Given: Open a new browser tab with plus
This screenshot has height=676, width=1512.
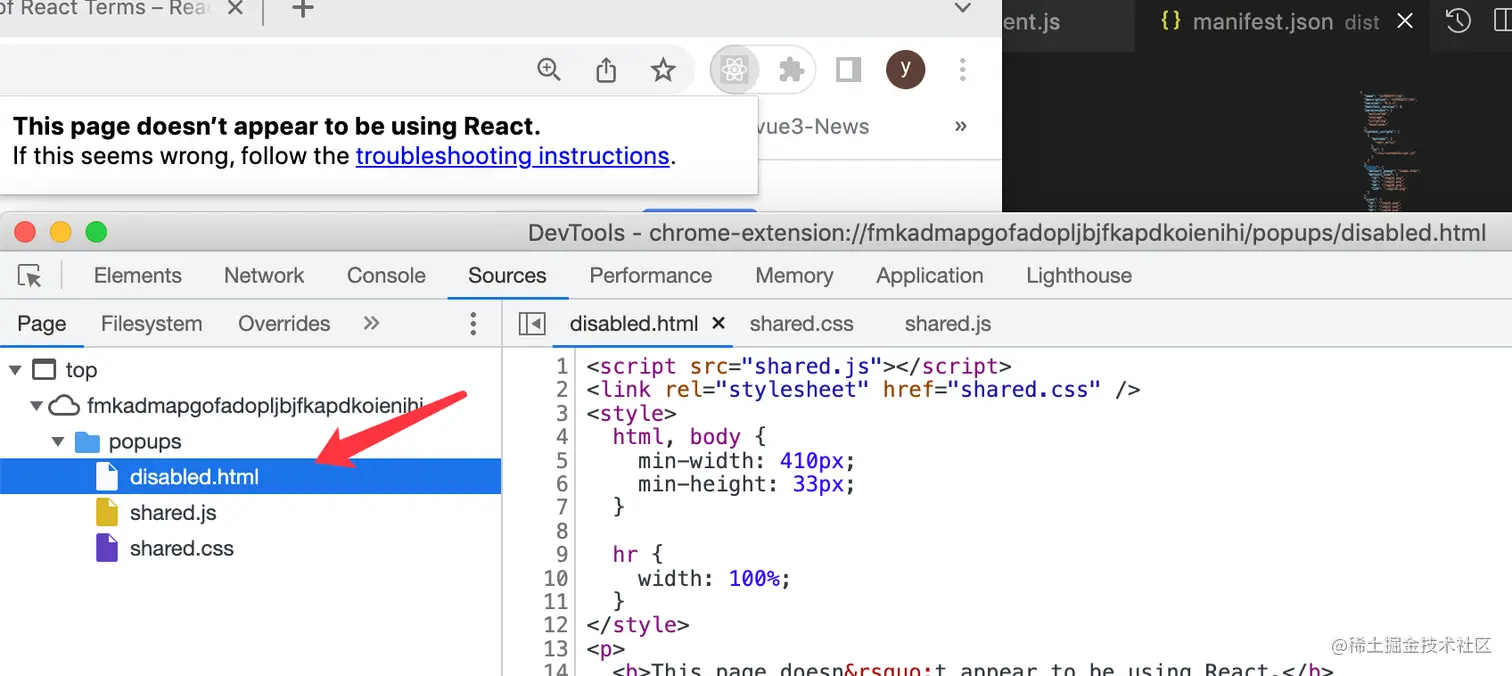Looking at the screenshot, I should (x=302, y=9).
